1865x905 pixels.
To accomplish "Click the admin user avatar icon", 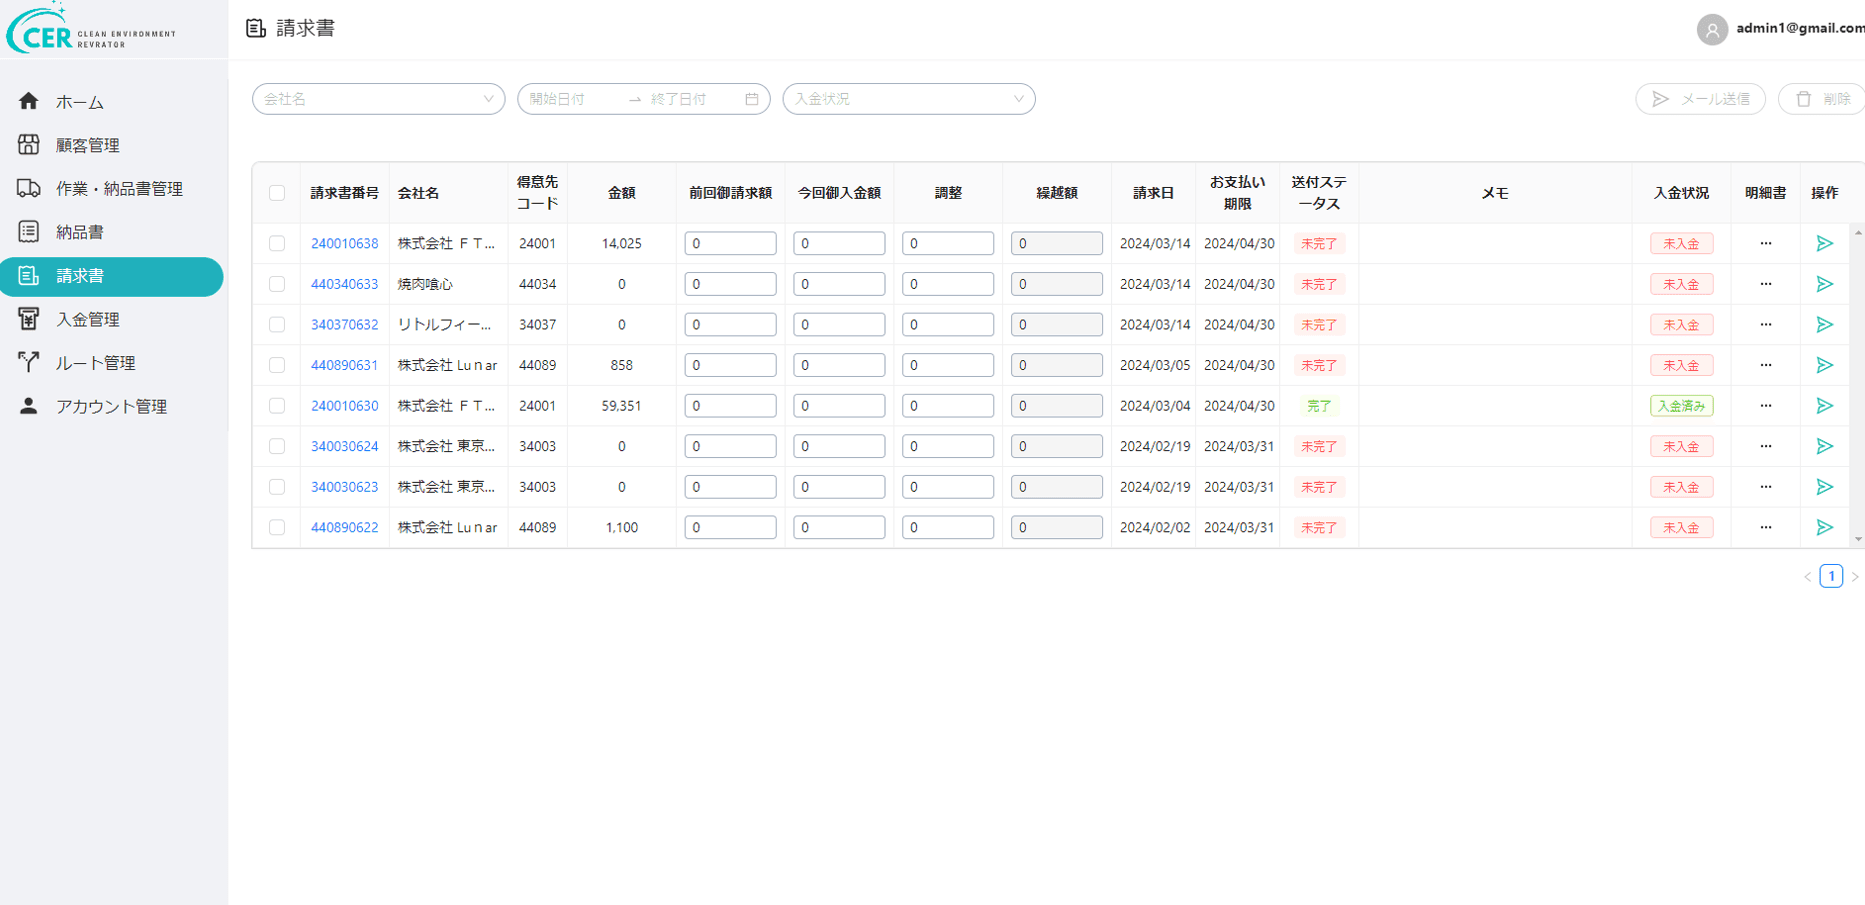I will [1712, 29].
